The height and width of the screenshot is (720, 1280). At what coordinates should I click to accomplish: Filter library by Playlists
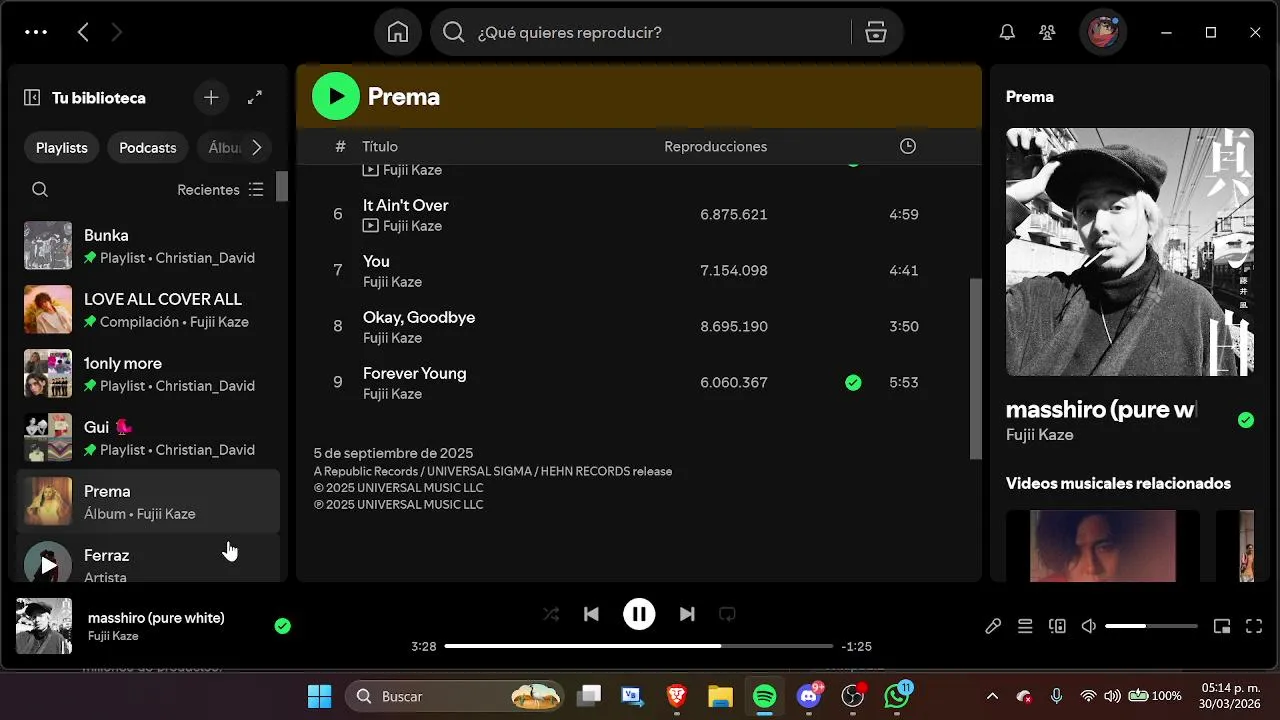[62, 147]
